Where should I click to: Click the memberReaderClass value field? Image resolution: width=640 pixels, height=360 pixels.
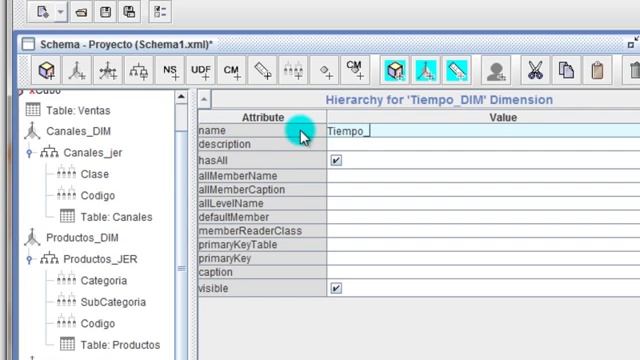coord(483,231)
